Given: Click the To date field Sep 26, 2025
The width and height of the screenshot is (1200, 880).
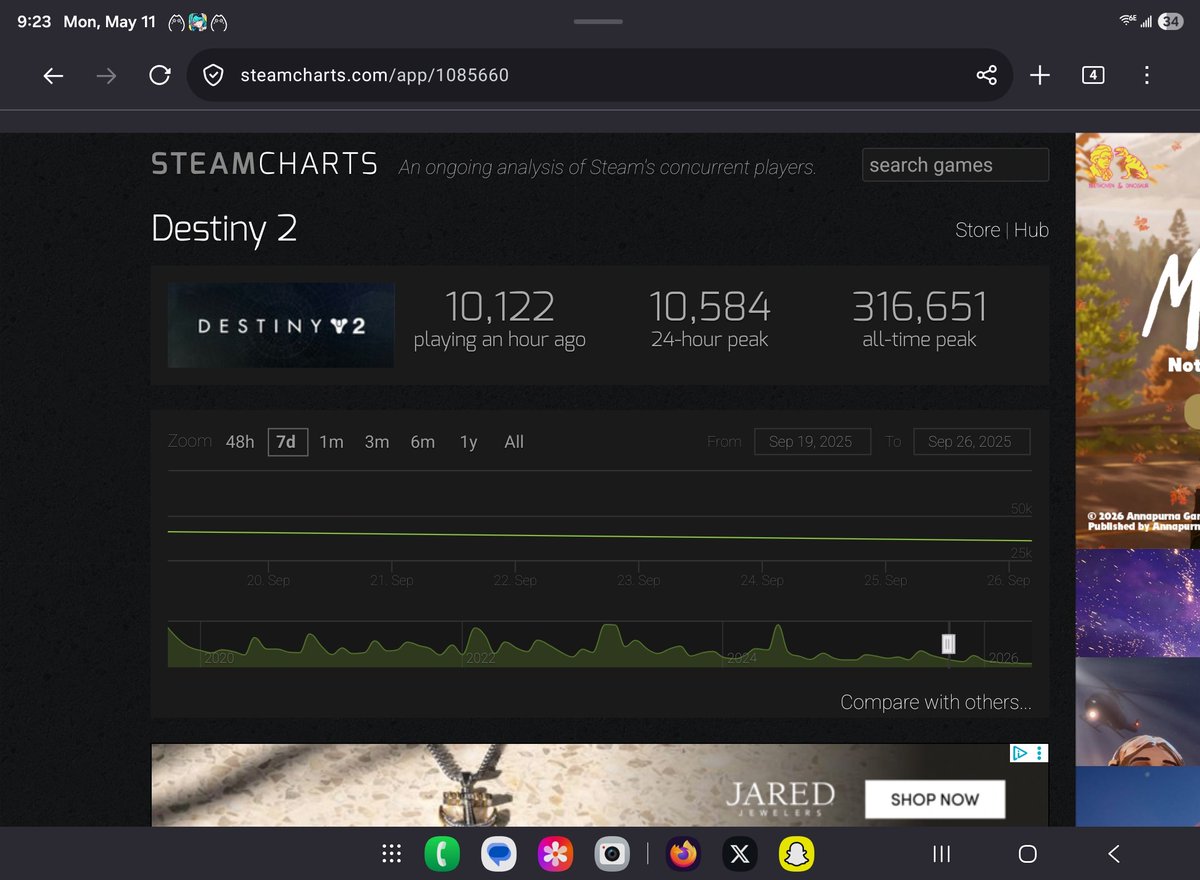Looking at the screenshot, I should coord(971,442).
